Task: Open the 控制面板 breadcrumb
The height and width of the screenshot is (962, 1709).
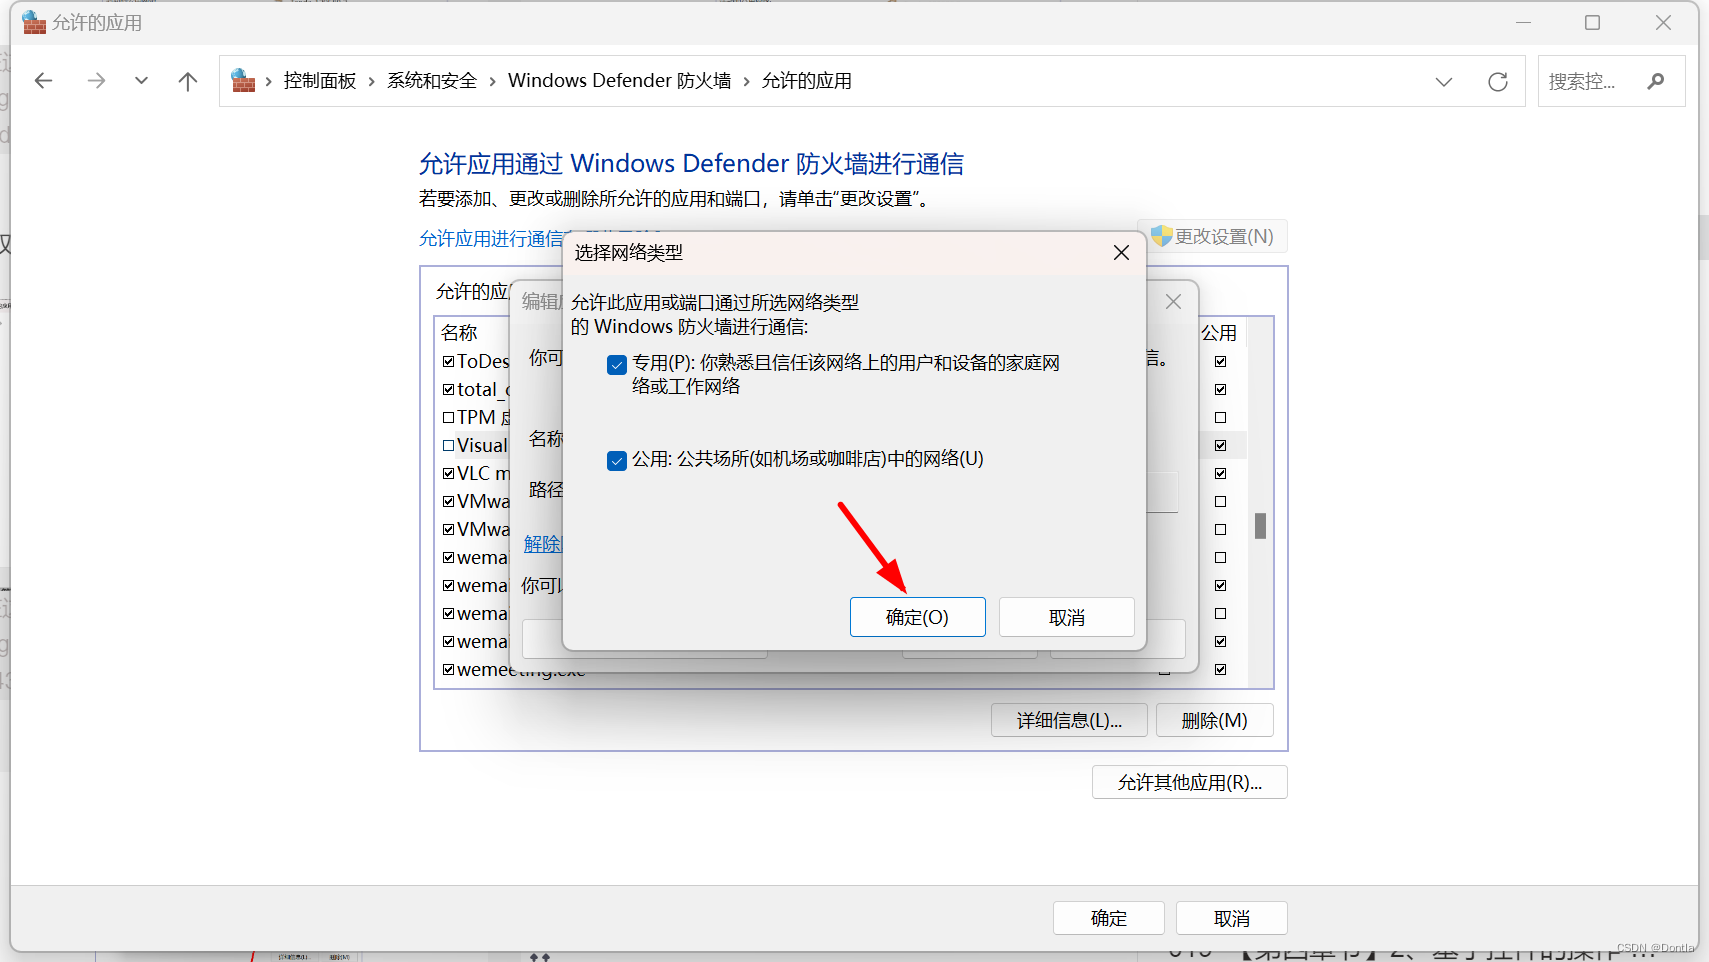Action: [x=320, y=81]
